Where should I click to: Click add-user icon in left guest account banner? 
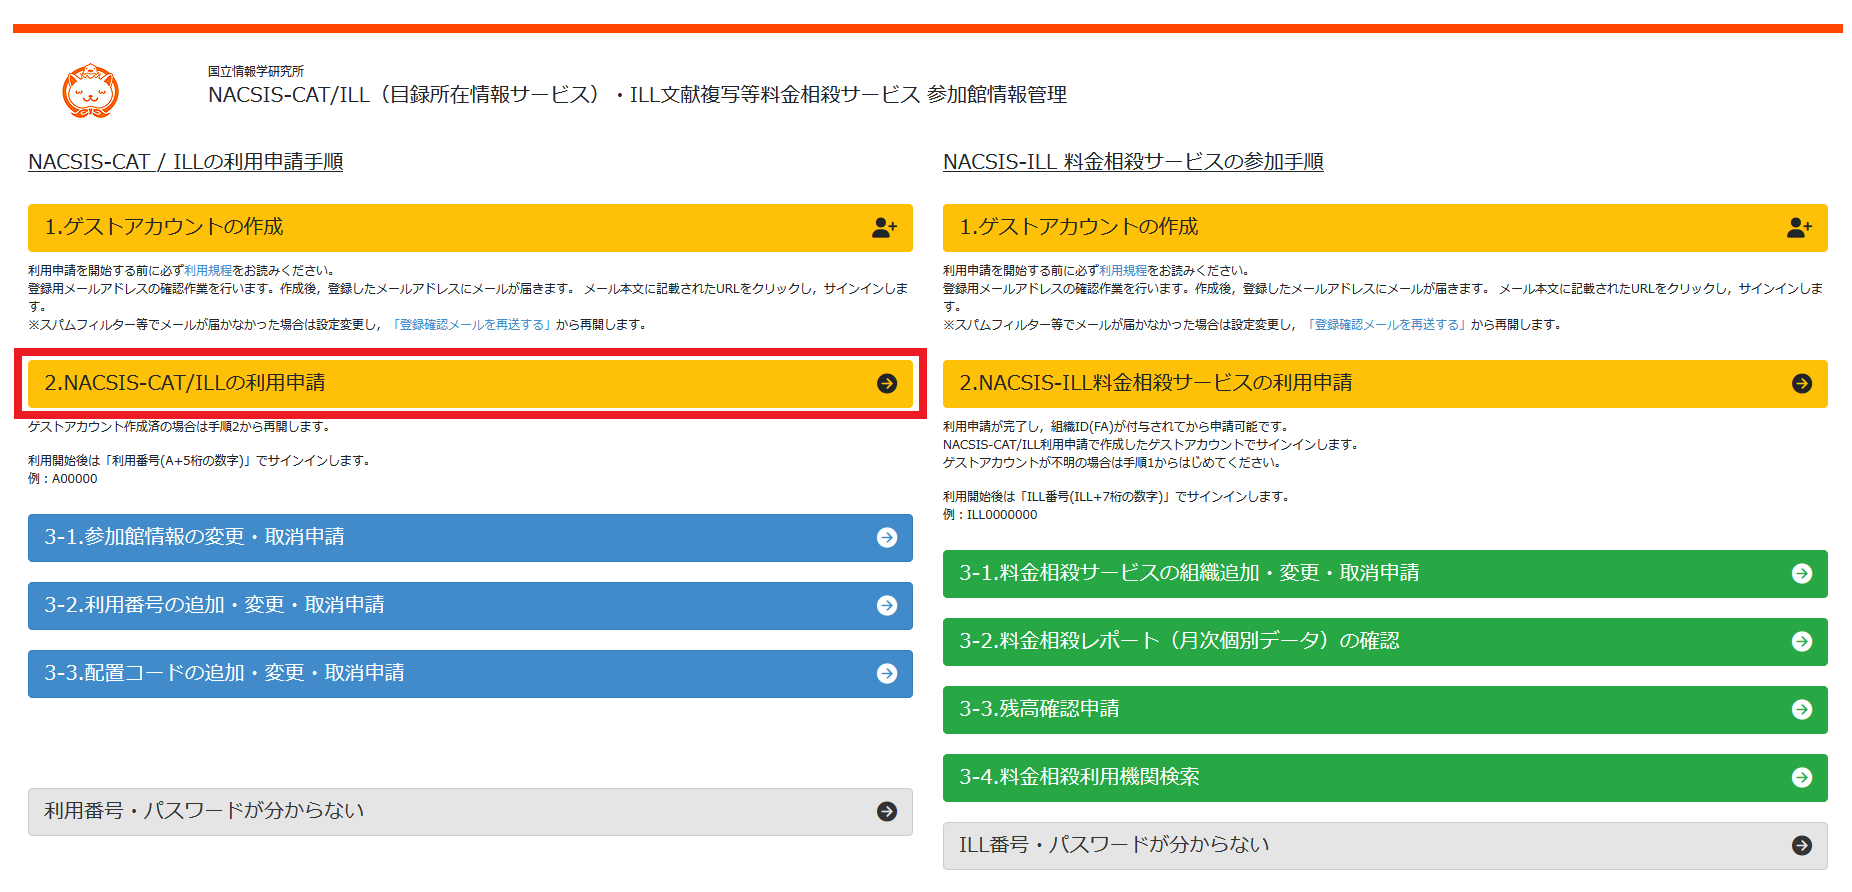pyautogui.click(x=884, y=228)
